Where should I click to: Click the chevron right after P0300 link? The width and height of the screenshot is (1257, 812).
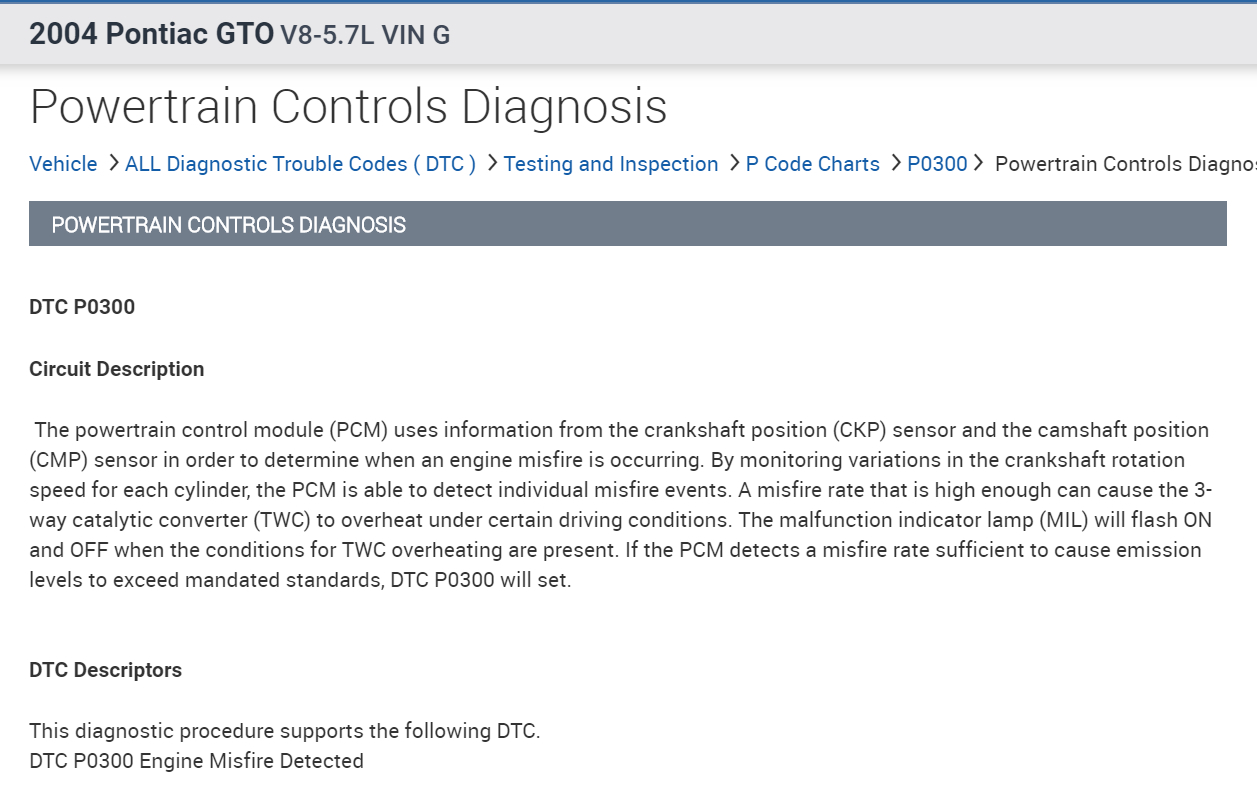[x=979, y=163]
